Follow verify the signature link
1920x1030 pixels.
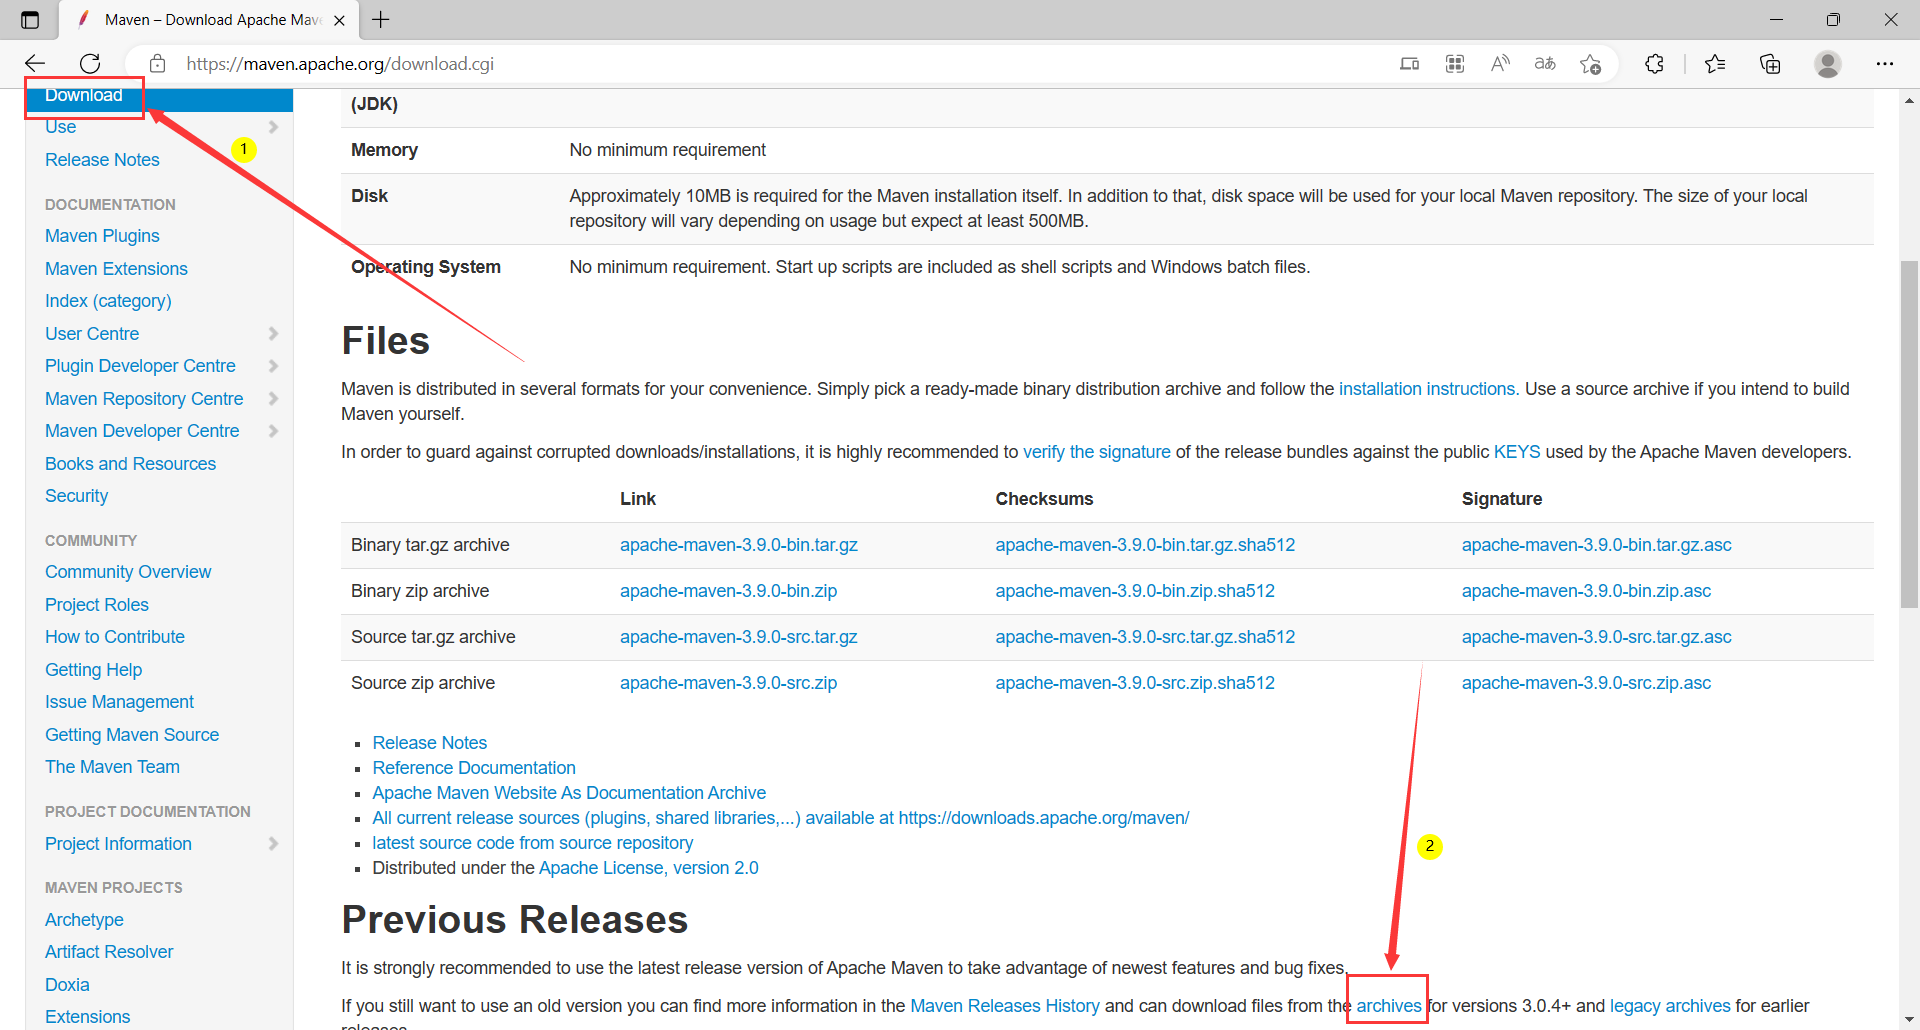(x=1096, y=452)
